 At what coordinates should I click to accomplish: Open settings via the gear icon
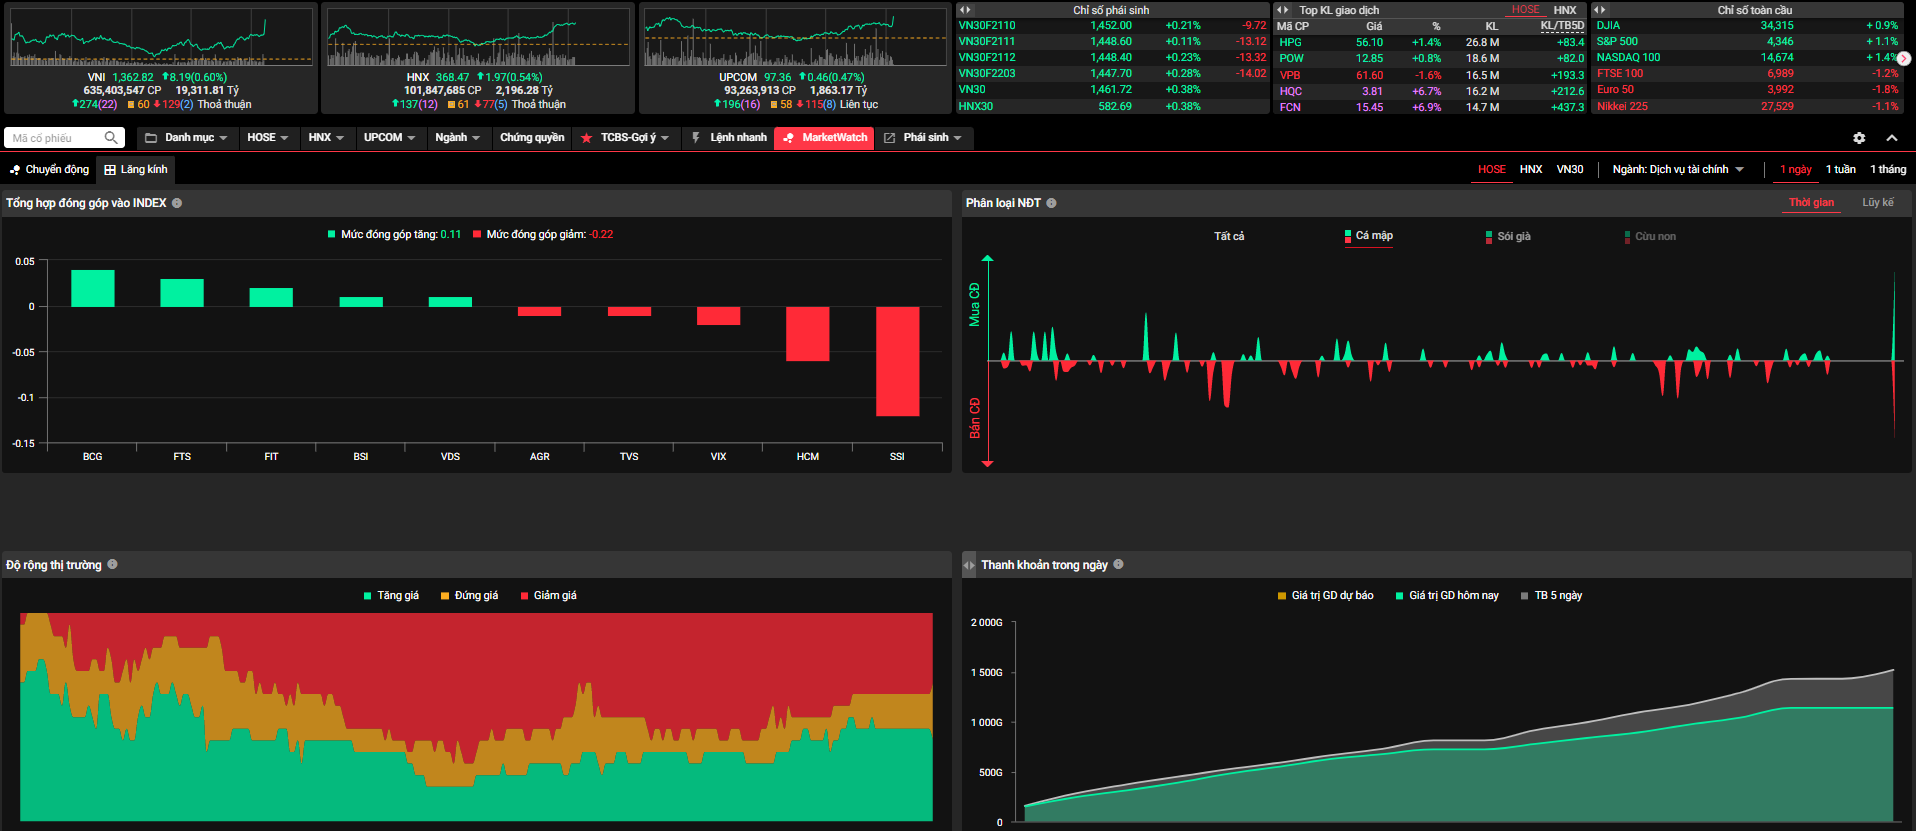[x=1859, y=138]
